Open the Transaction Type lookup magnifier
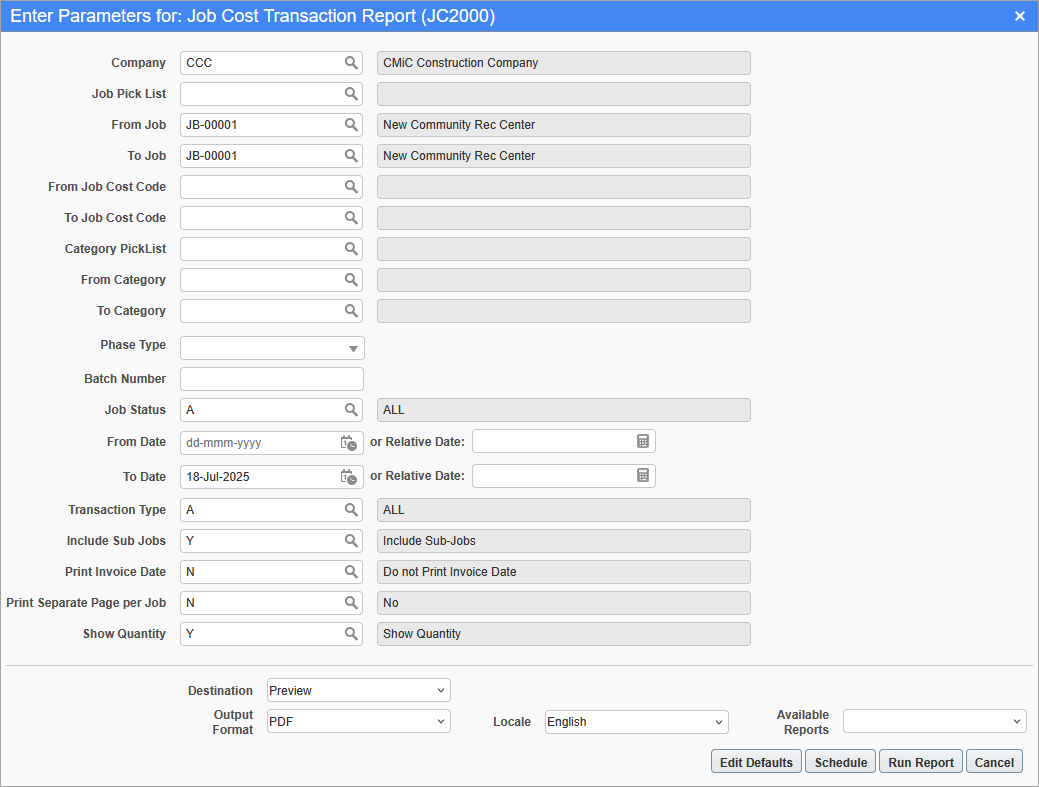Viewport: 1039px width, 787px height. tap(351, 509)
